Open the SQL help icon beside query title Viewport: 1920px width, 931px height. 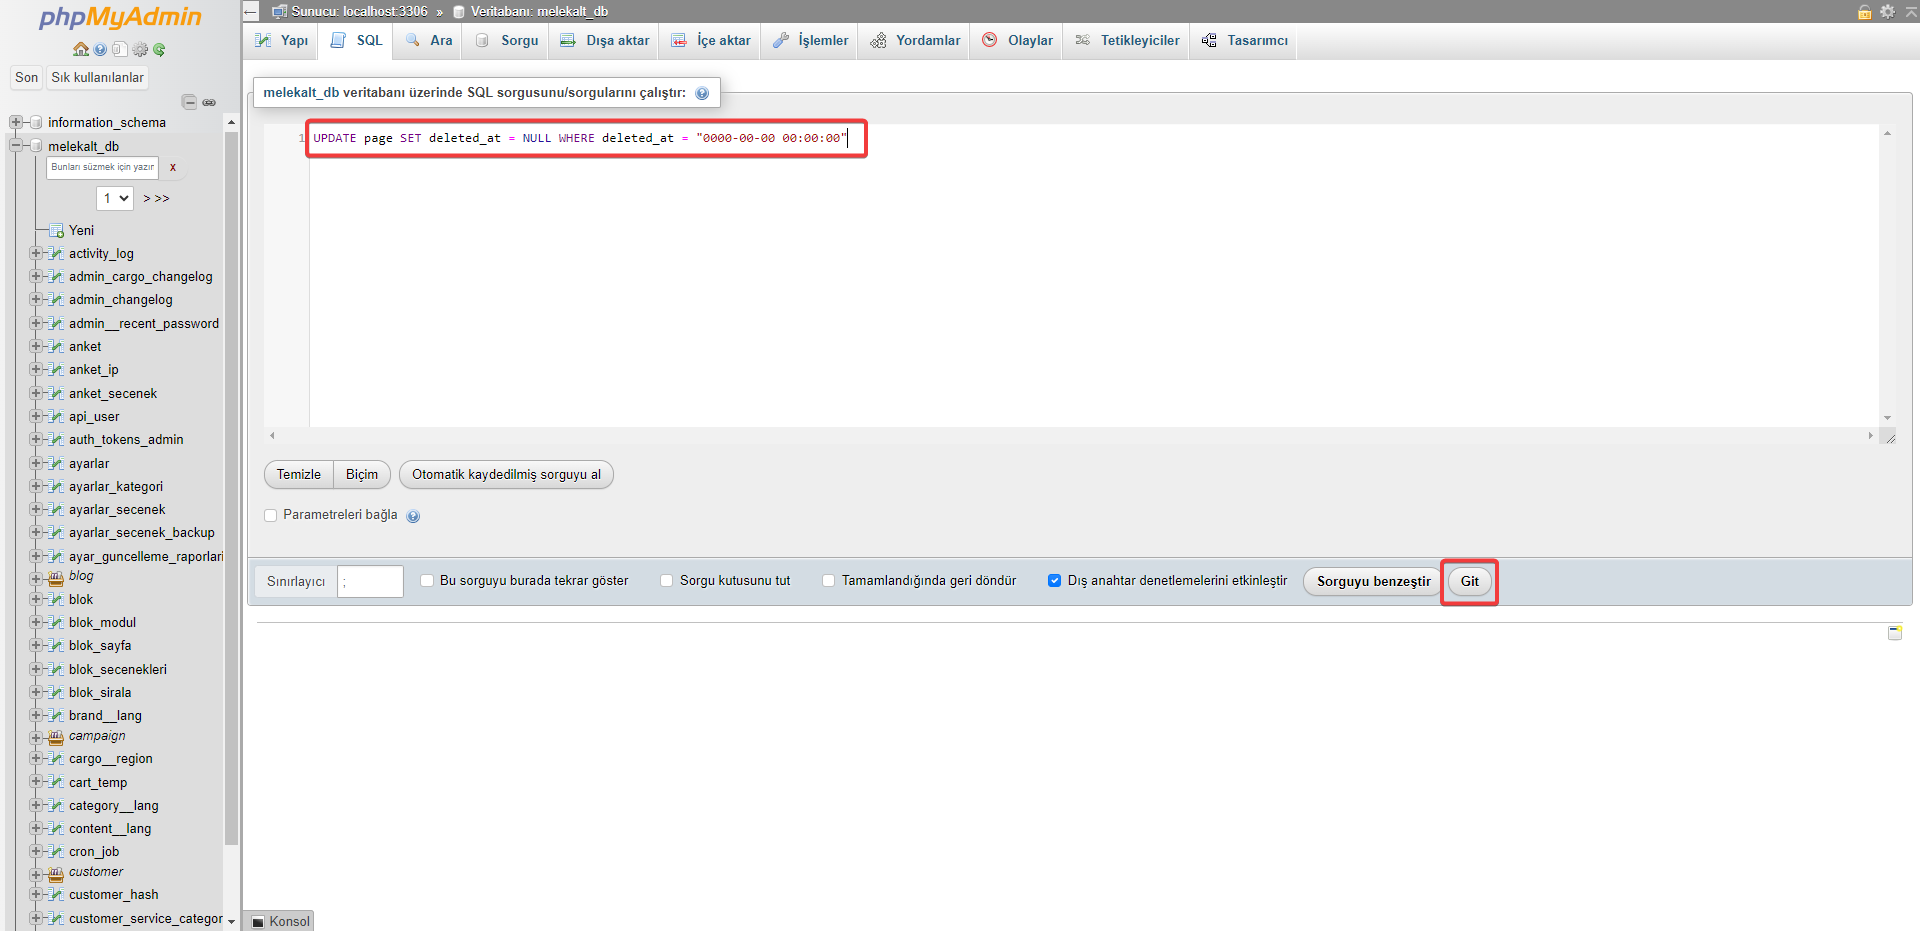(x=702, y=93)
